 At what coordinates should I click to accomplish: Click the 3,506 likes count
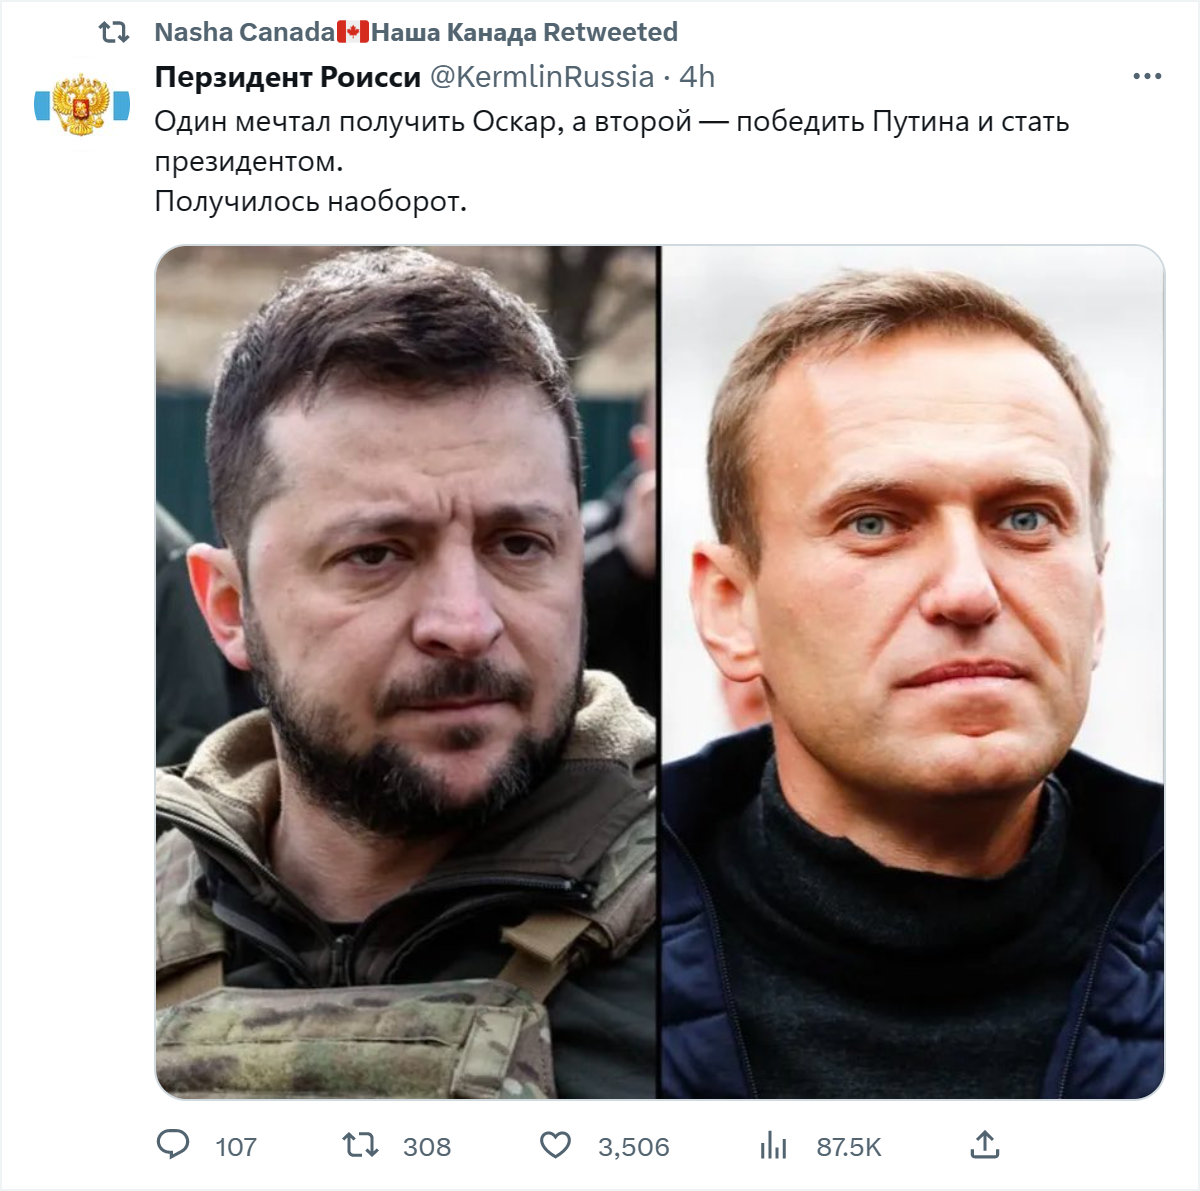[634, 1147]
